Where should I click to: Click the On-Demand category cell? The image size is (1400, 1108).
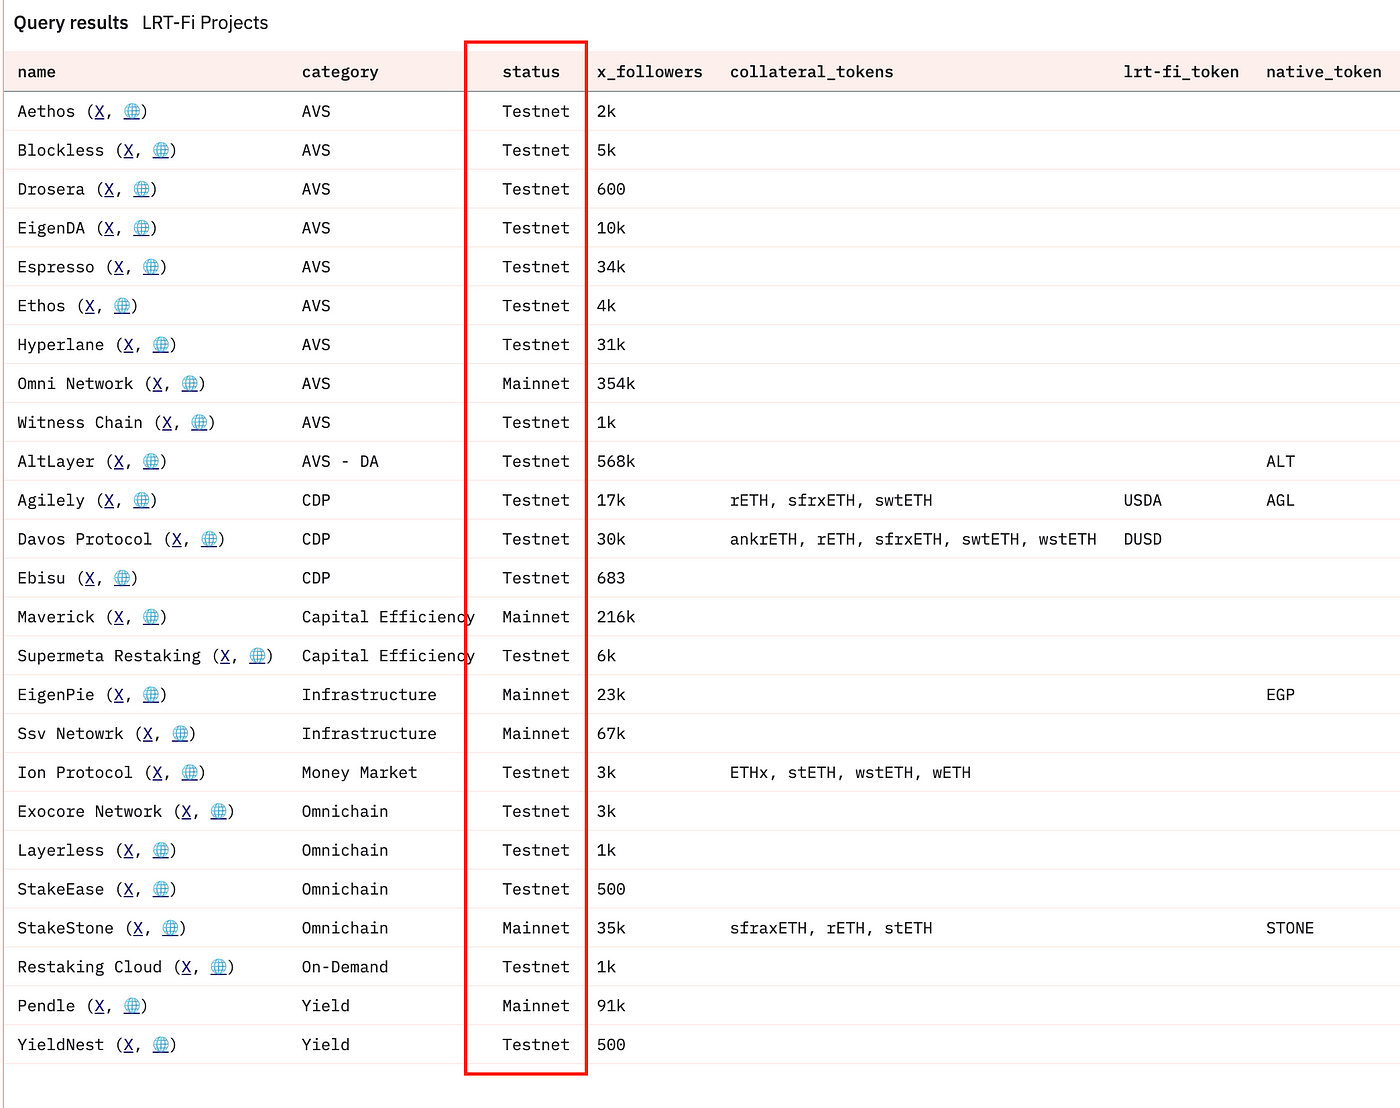pyautogui.click(x=345, y=967)
